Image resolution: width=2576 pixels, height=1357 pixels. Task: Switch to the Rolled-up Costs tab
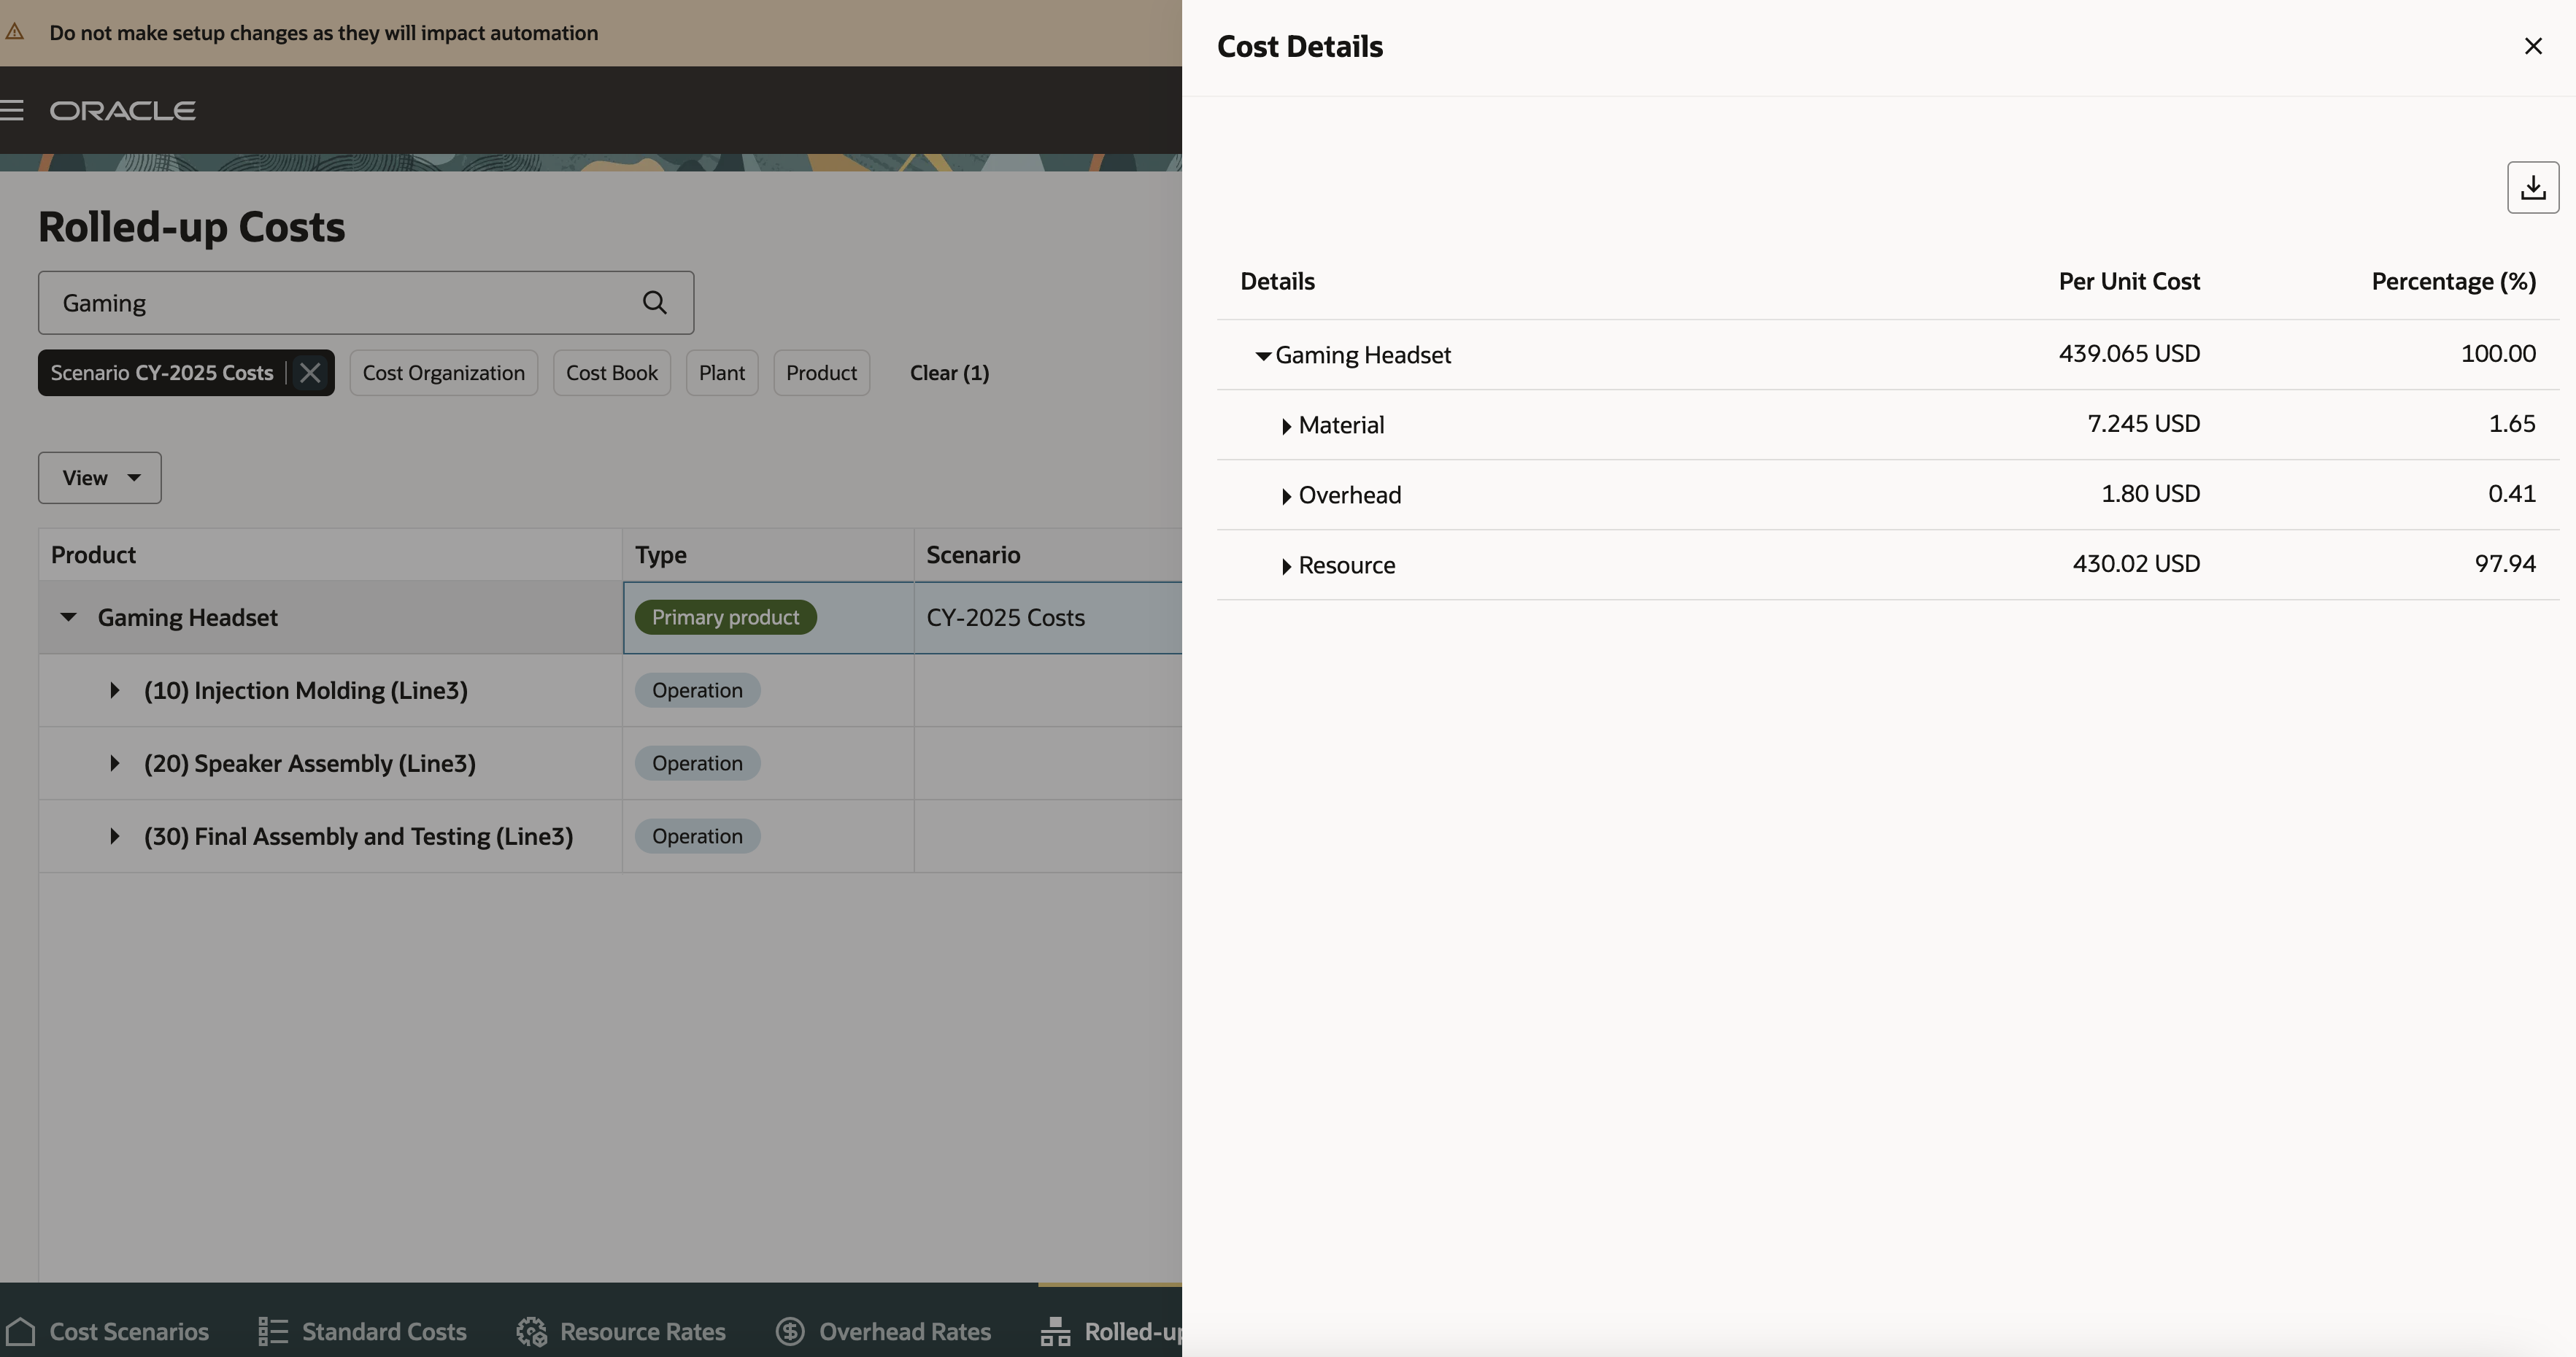coord(1110,1331)
